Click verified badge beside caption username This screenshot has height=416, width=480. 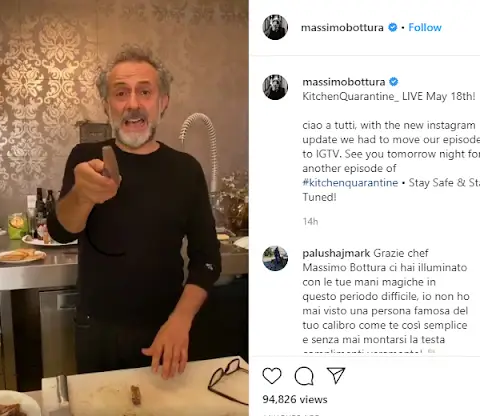click(393, 82)
